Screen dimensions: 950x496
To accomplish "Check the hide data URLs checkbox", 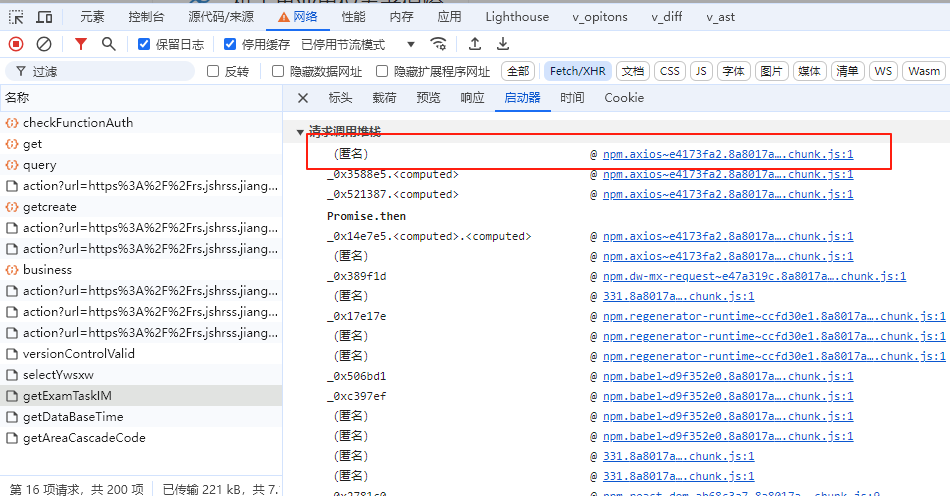I will [277, 71].
